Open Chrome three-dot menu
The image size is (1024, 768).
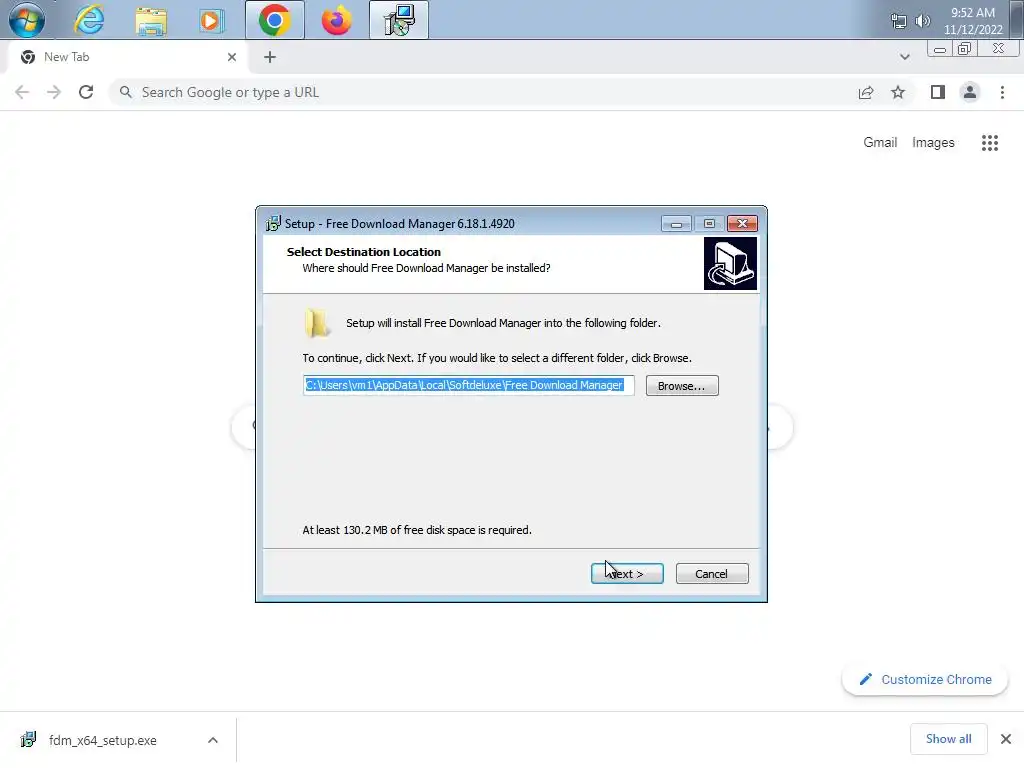click(x=1002, y=92)
